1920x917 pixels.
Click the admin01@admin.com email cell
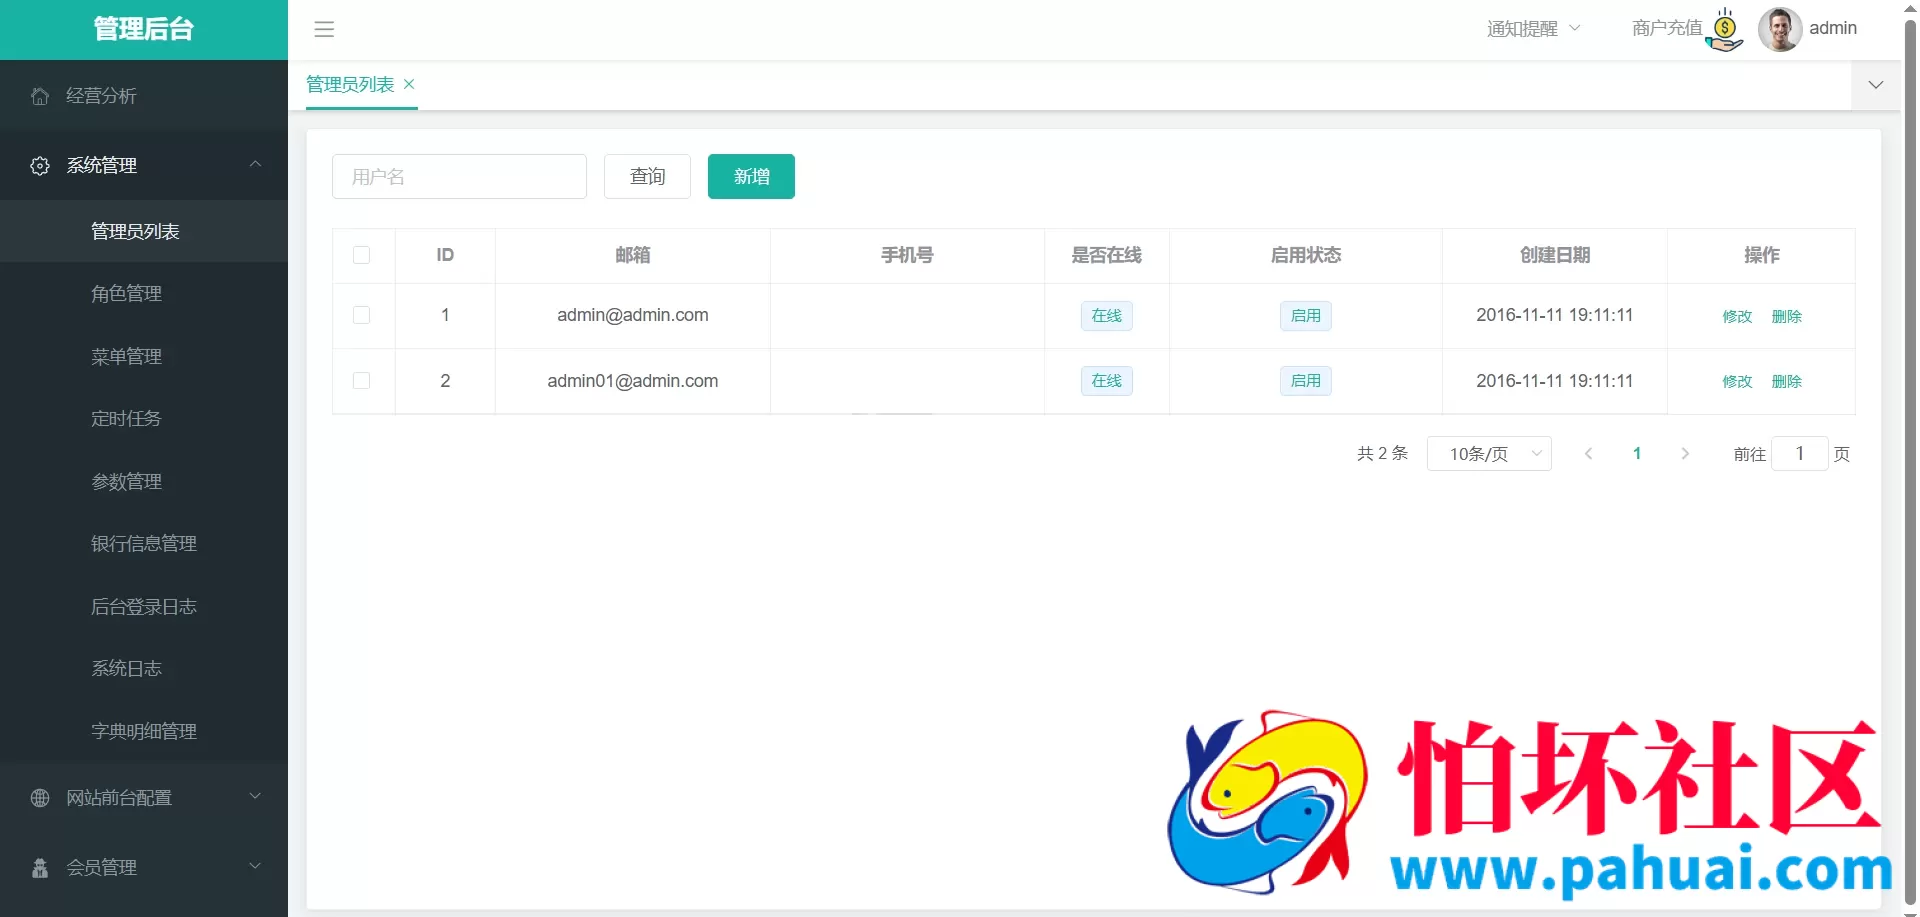pos(633,381)
